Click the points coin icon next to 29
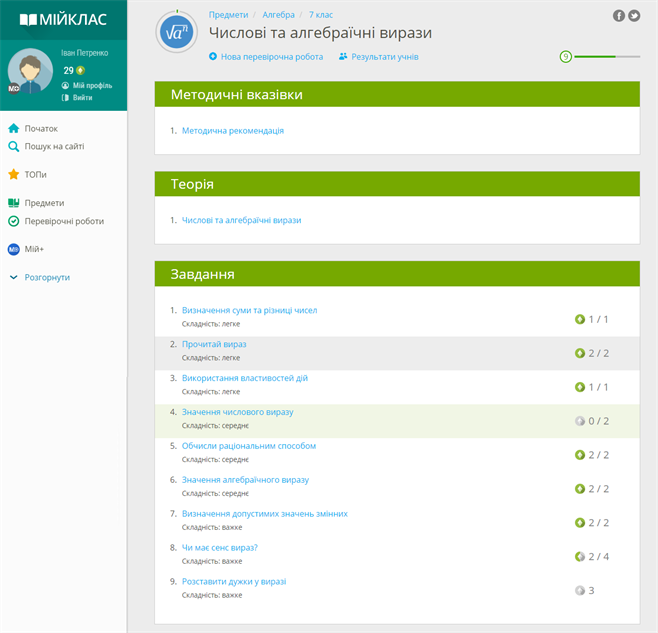The height and width of the screenshot is (633, 658). (81, 71)
